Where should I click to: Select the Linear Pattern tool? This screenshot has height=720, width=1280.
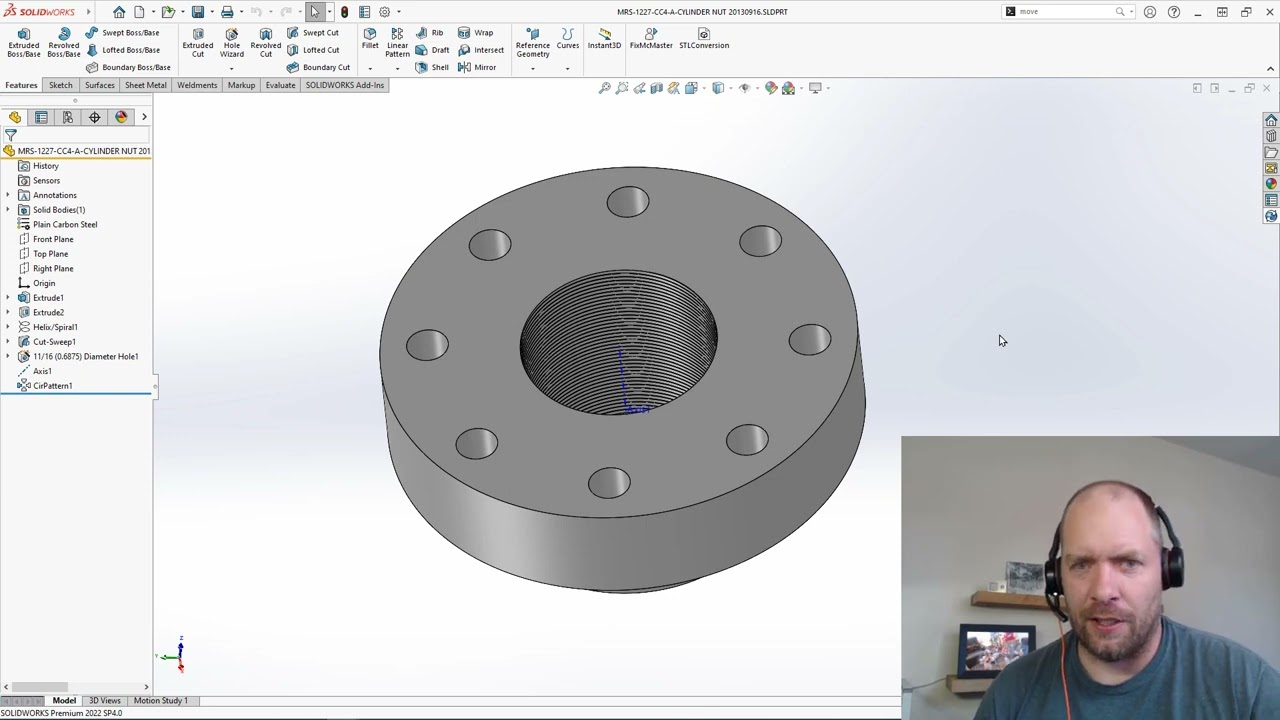click(x=397, y=43)
